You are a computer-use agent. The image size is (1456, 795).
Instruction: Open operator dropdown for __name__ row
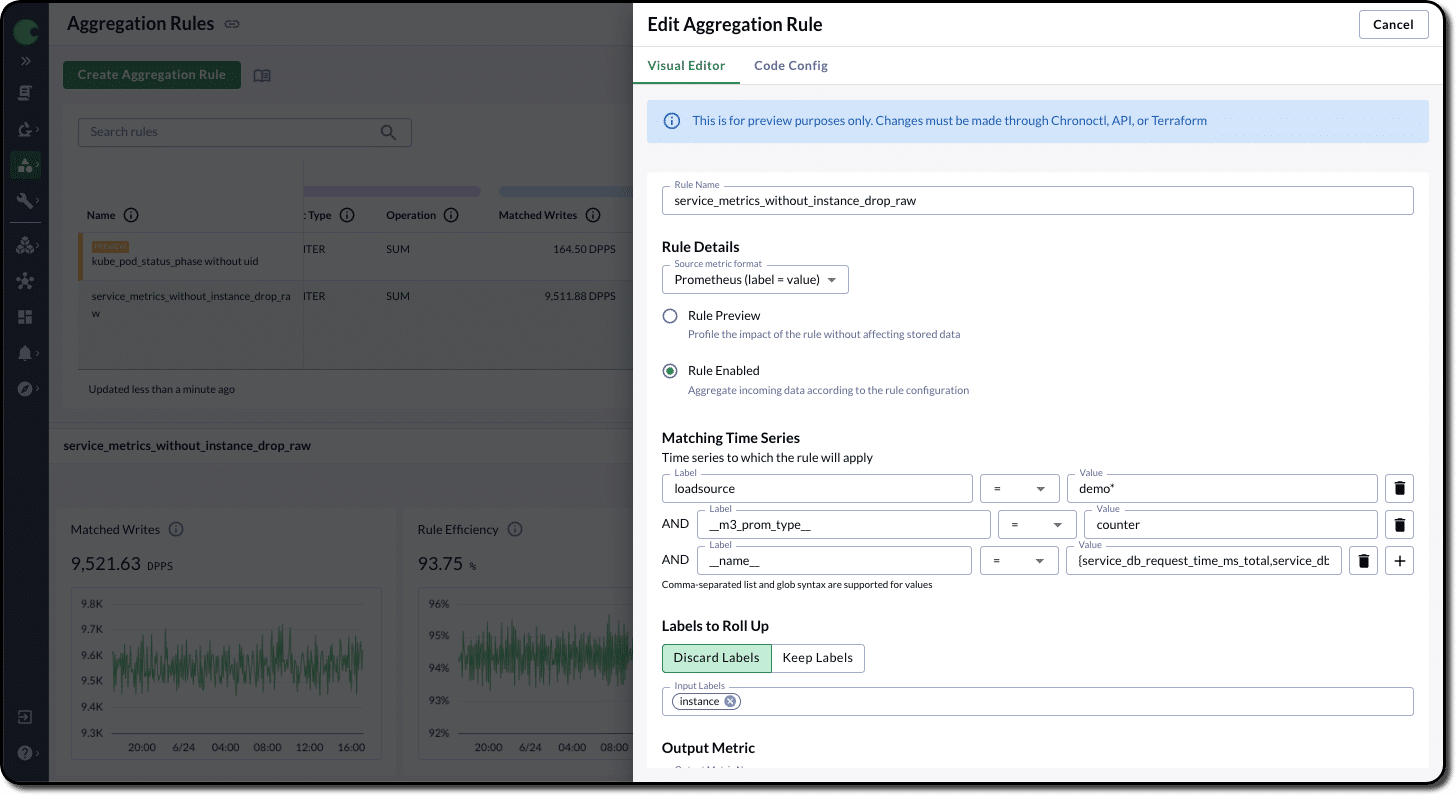(1018, 561)
